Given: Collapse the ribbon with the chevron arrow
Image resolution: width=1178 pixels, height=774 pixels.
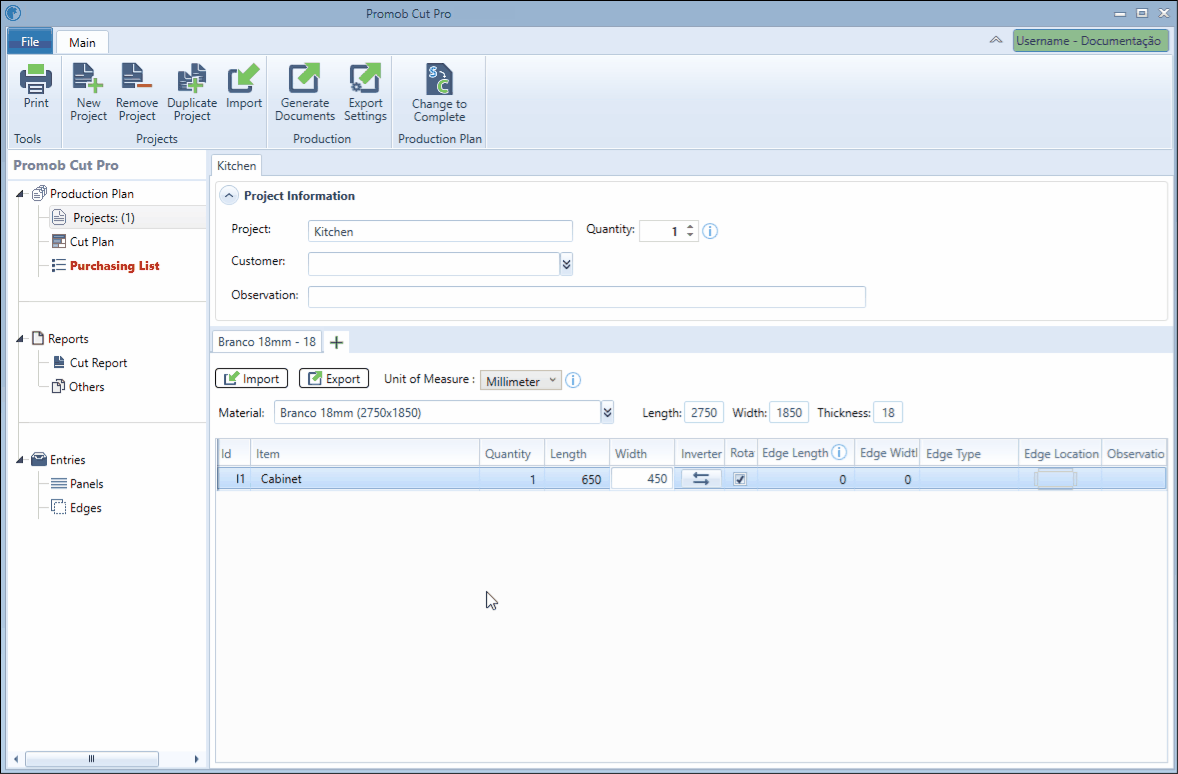Looking at the screenshot, I should 995,40.
